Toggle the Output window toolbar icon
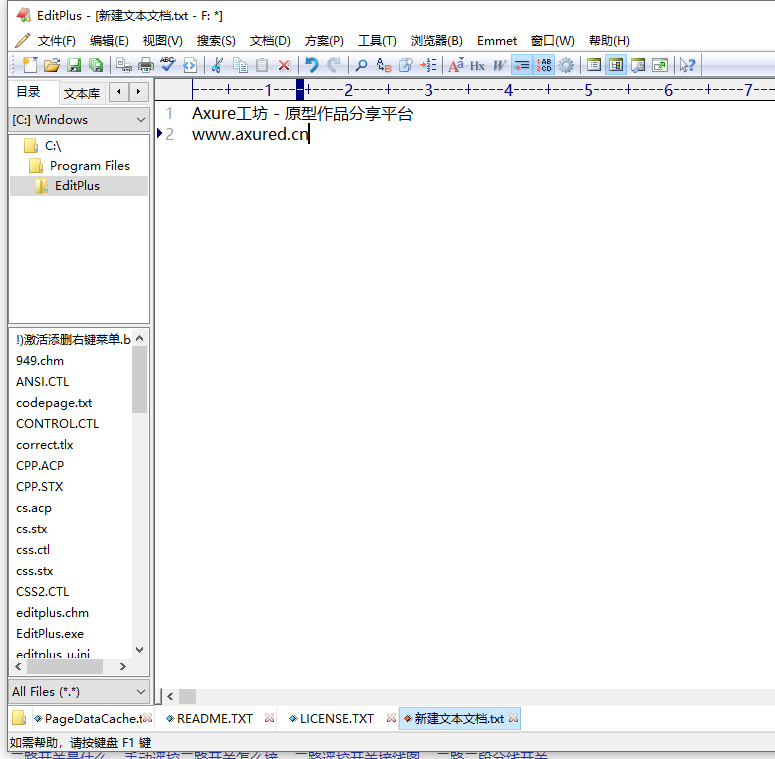775x759 pixels. [638, 65]
